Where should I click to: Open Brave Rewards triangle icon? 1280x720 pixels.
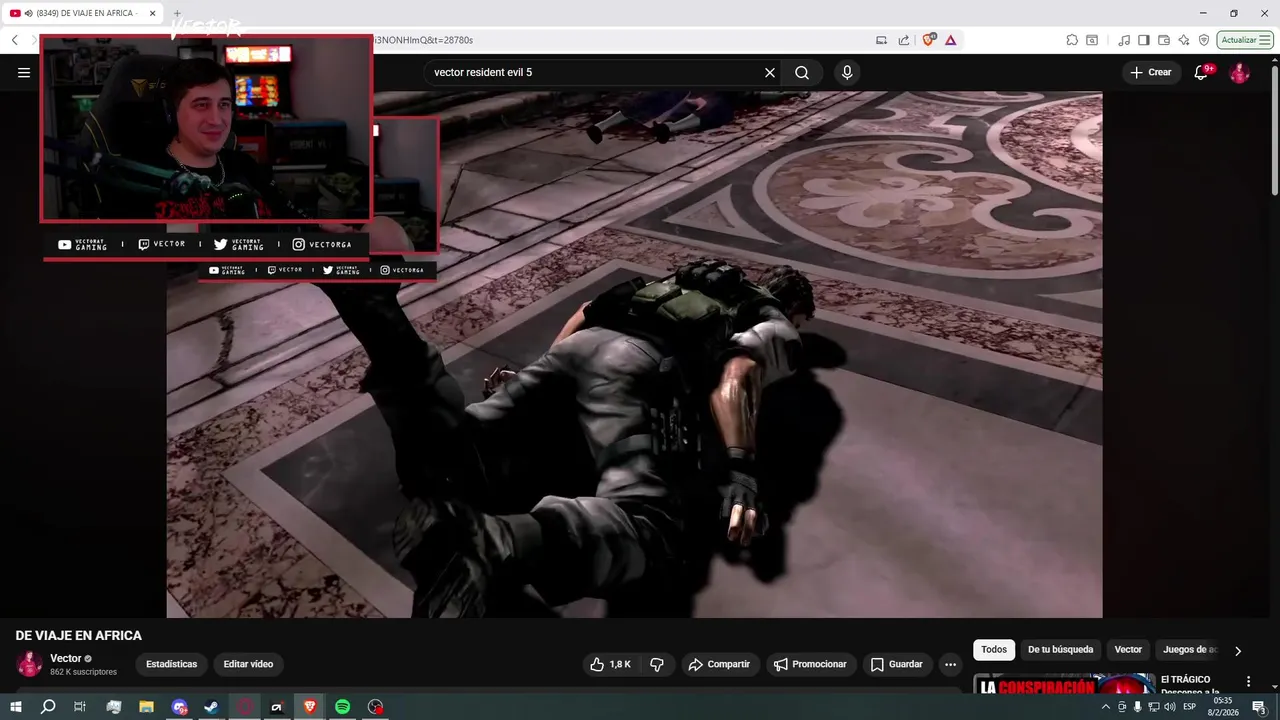coord(950,40)
